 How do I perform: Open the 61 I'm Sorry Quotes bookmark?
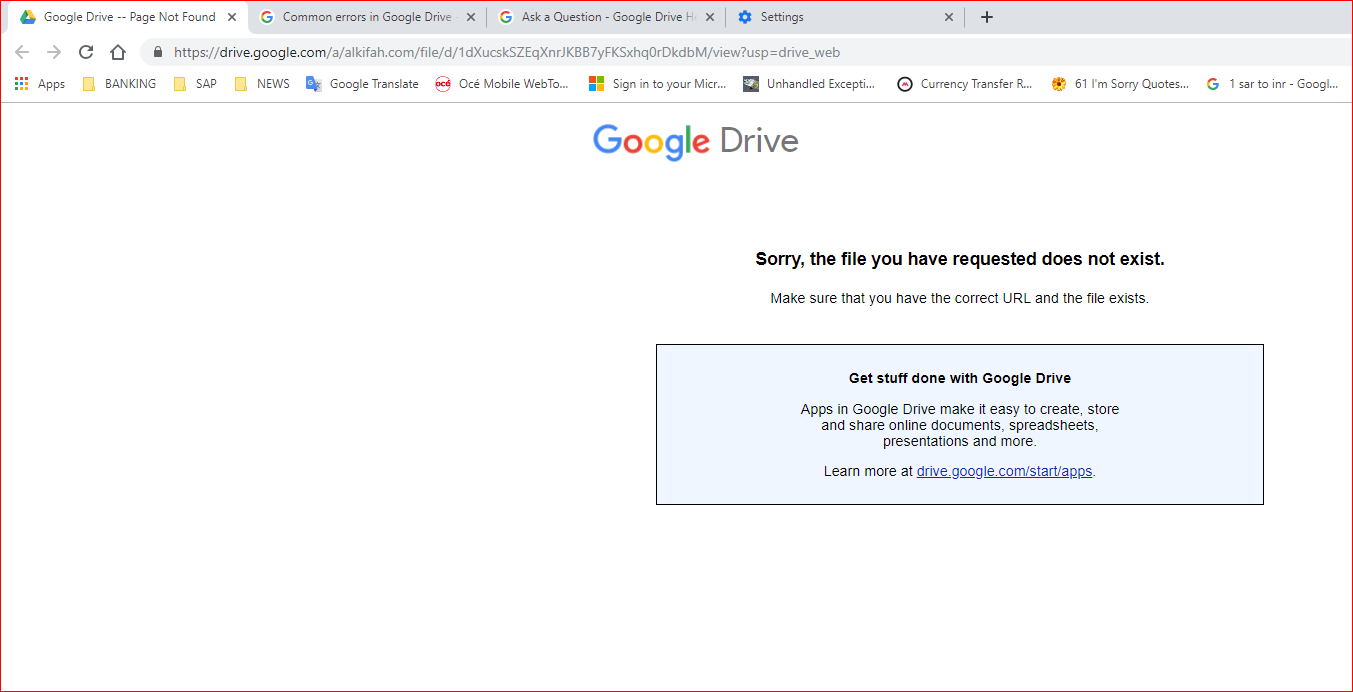[1120, 84]
